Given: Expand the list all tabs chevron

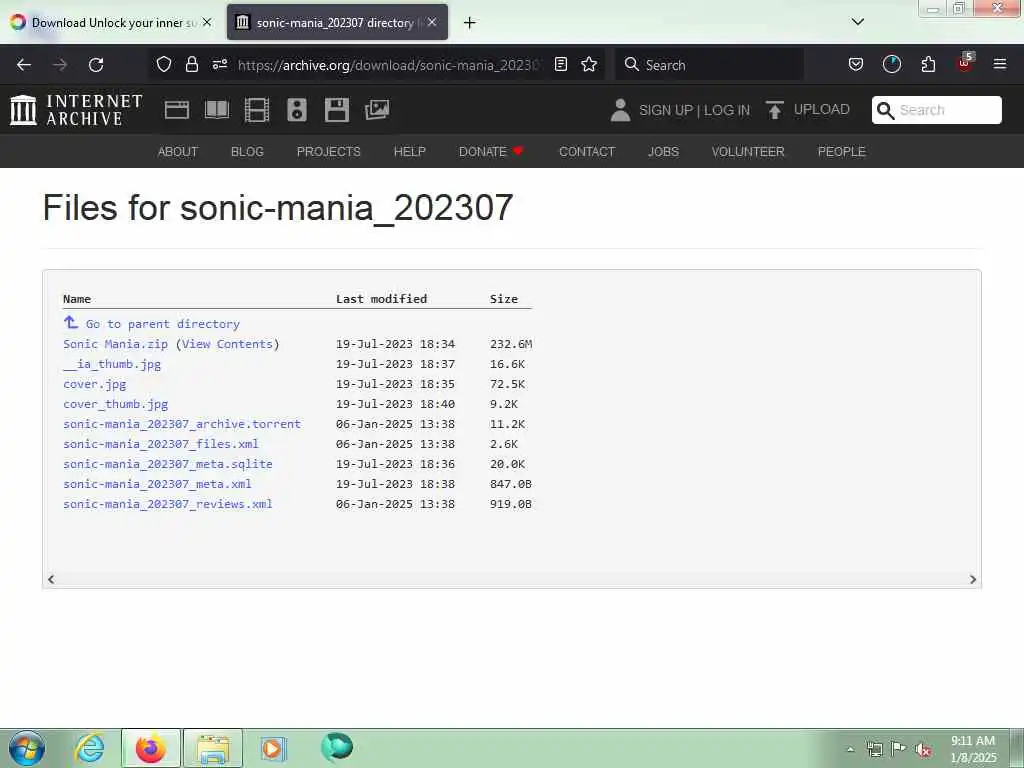Looking at the screenshot, I should coord(858,22).
